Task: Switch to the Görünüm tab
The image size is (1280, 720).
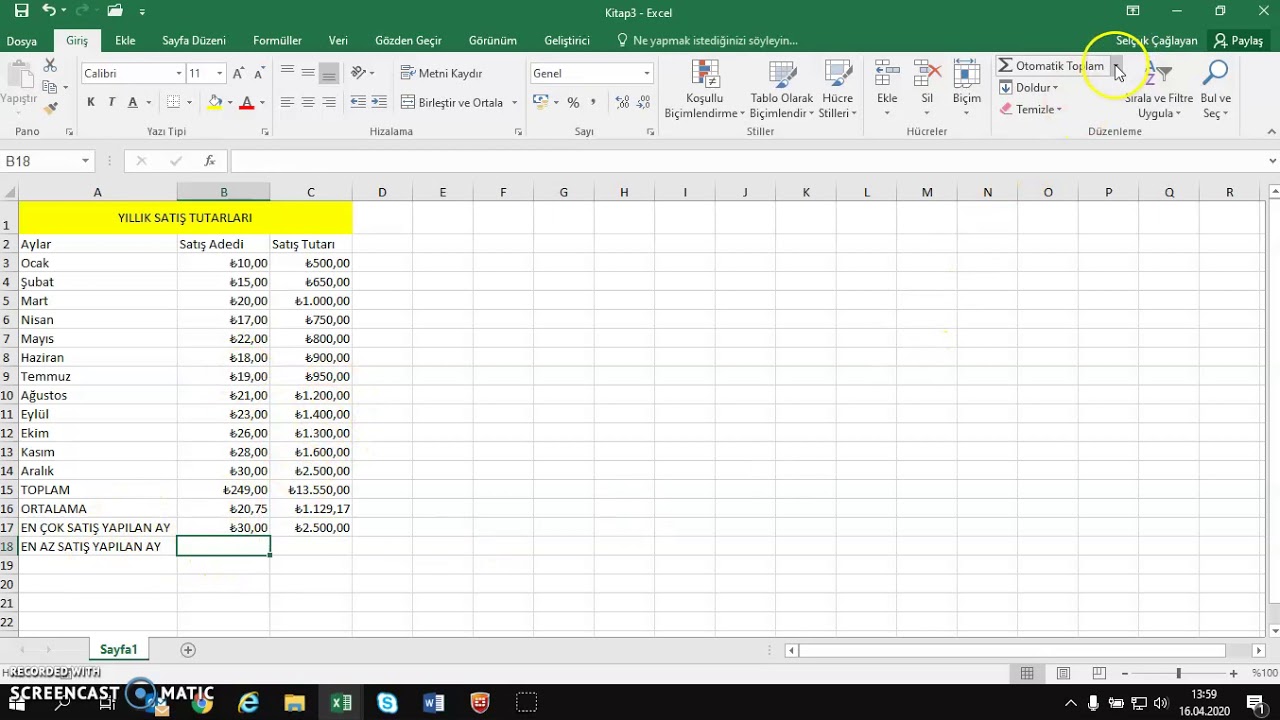Action: click(x=493, y=41)
